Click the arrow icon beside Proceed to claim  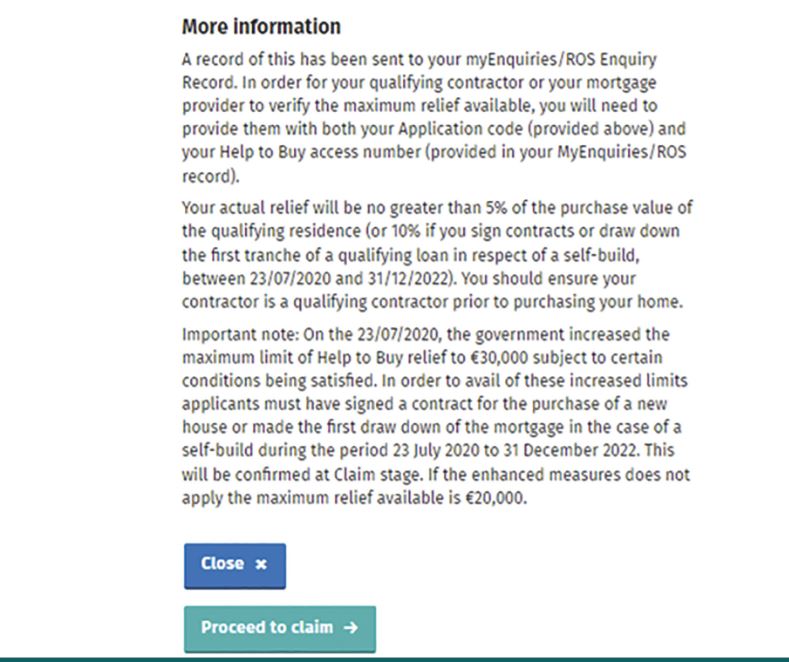click(x=349, y=628)
